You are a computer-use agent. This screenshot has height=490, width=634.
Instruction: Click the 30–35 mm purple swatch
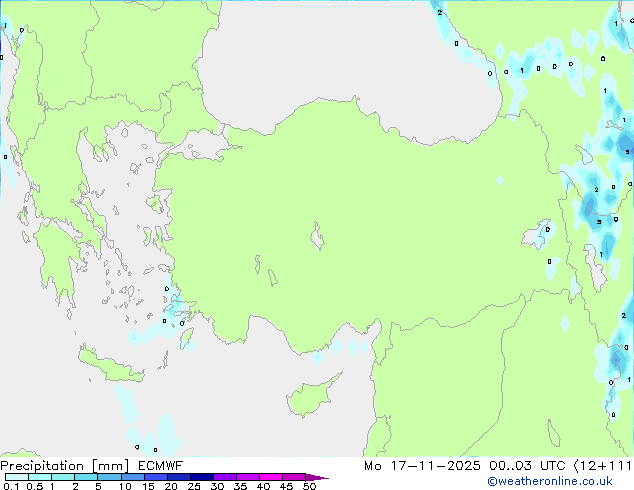tap(225, 477)
